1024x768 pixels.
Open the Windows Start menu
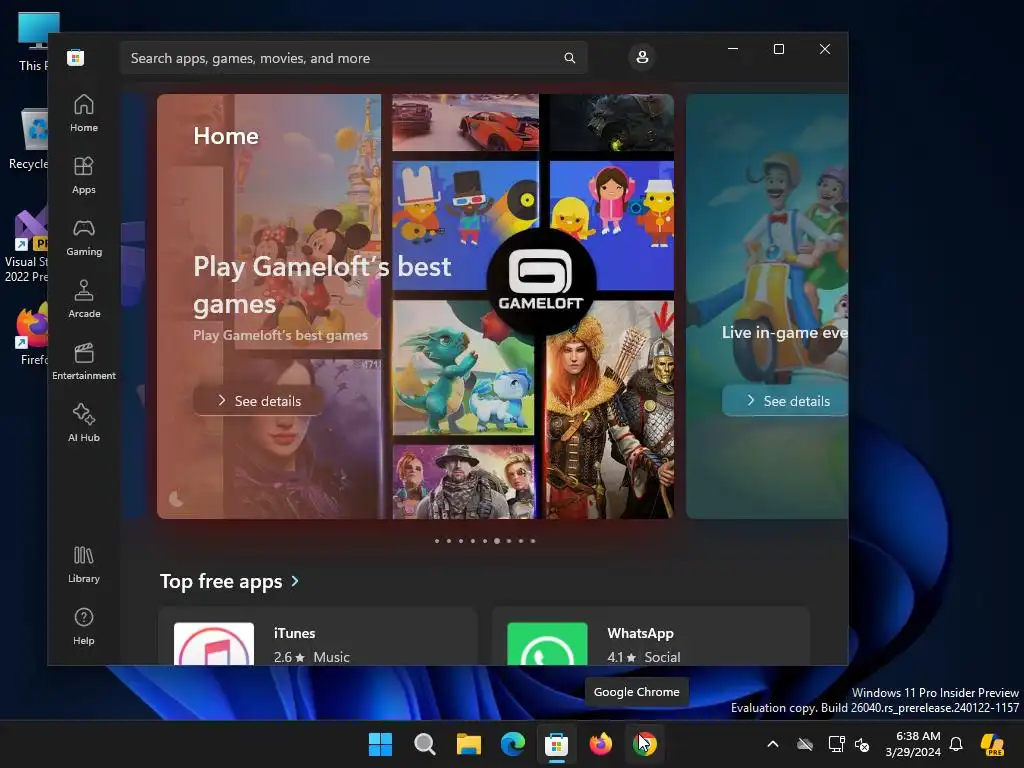coord(380,744)
